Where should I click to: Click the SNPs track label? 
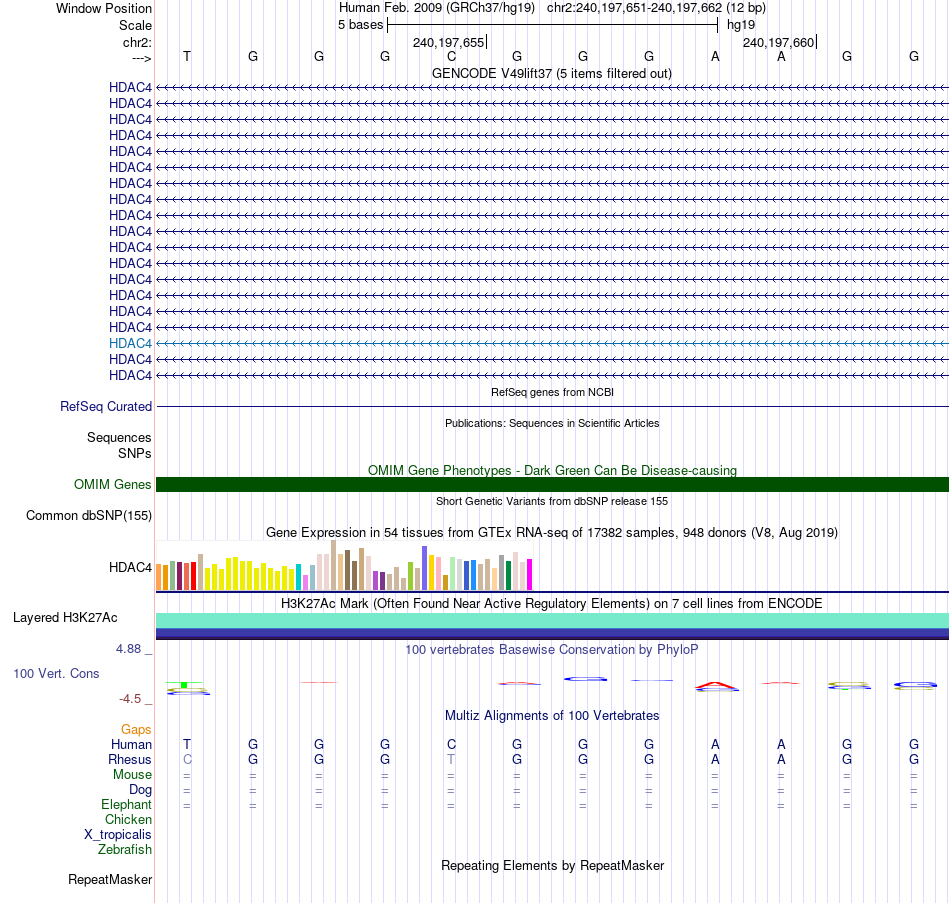pyautogui.click(x=135, y=453)
